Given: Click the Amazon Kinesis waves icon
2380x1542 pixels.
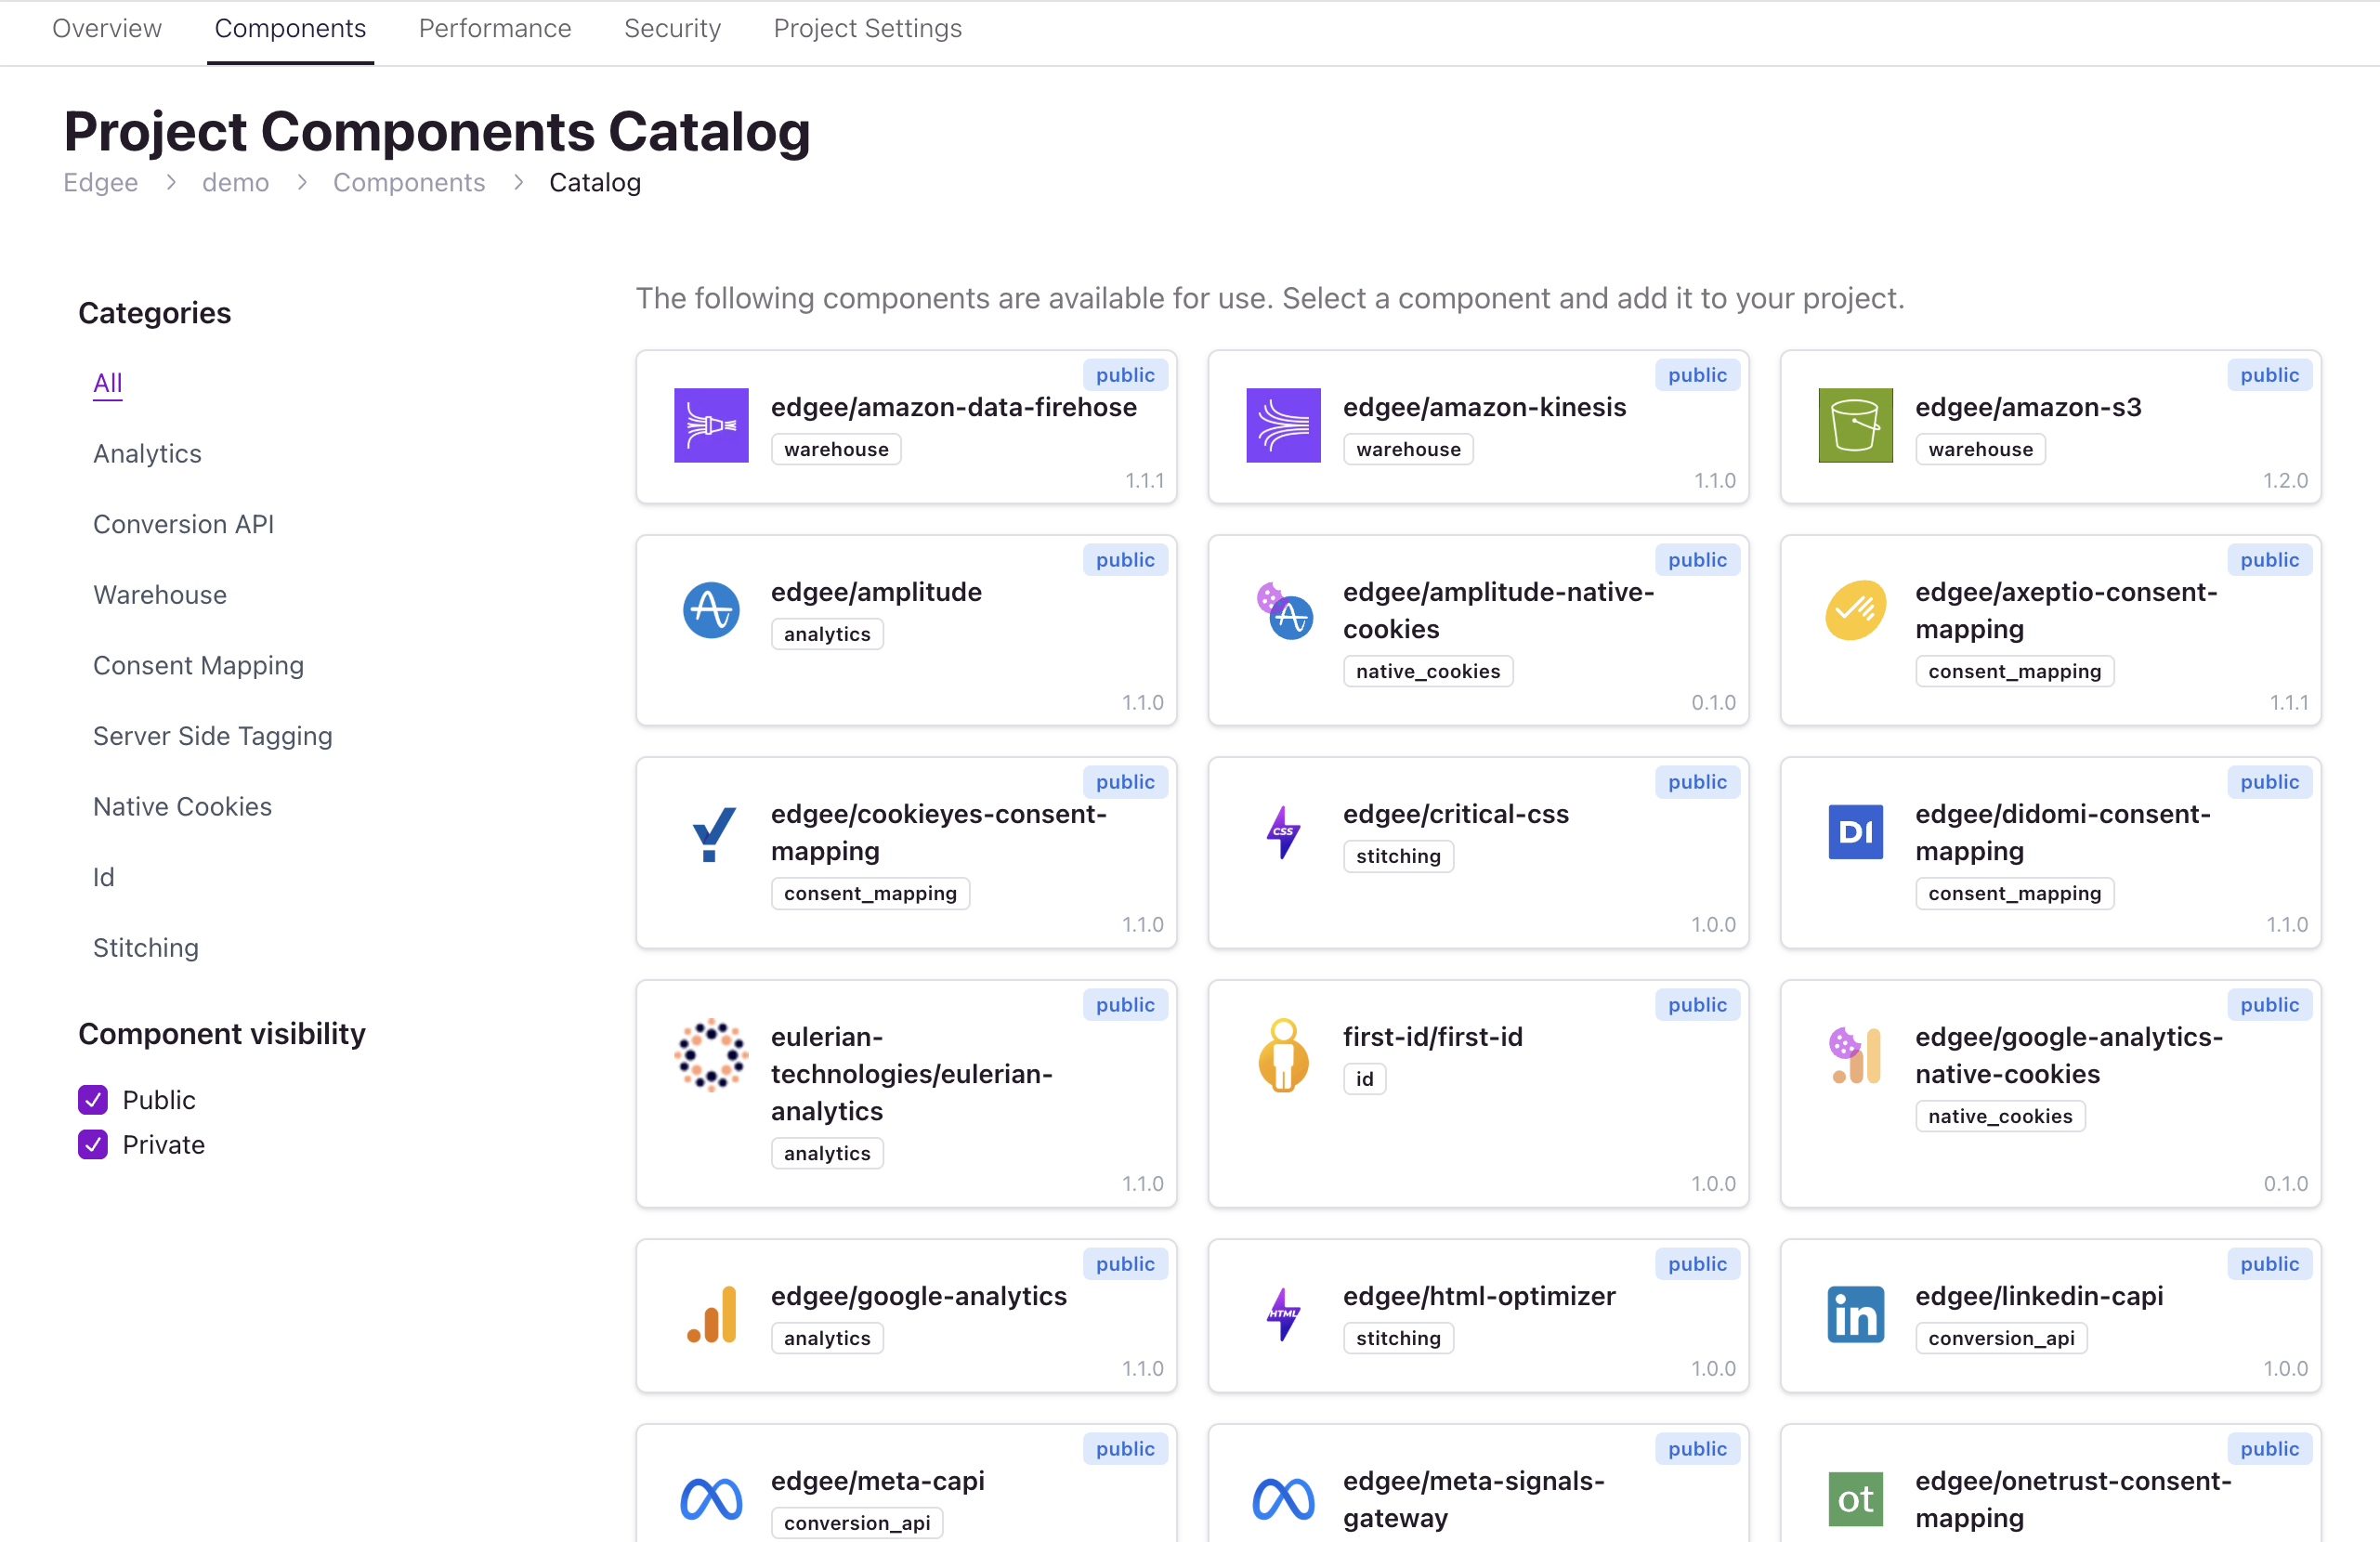Looking at the screenshot, I should click(x=1283, y=425).
